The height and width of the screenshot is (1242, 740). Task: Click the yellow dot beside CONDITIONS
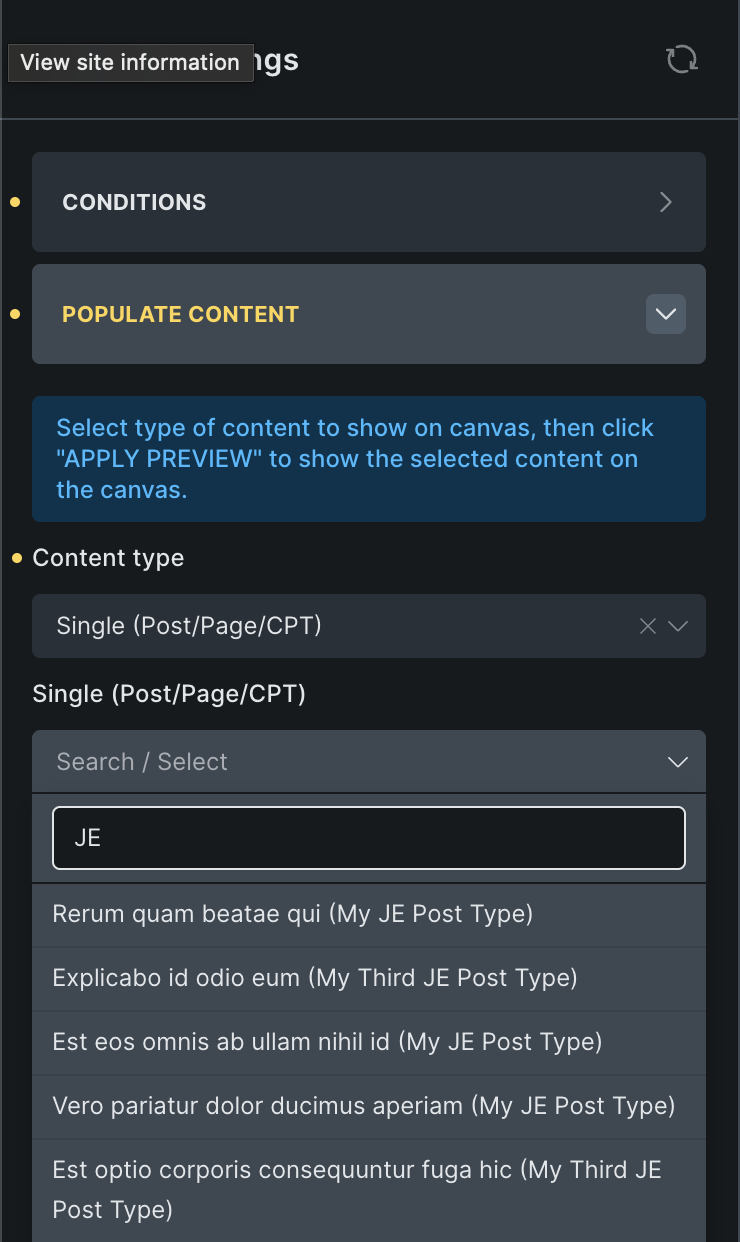pyautogui.click(x=15, y=202)
